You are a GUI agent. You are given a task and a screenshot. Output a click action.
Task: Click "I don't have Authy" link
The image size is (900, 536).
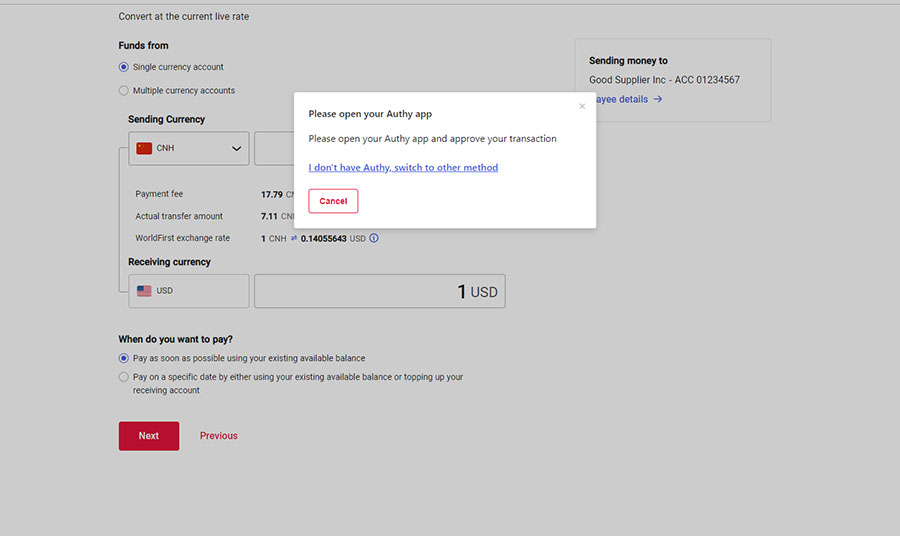(x=403, y=168)
